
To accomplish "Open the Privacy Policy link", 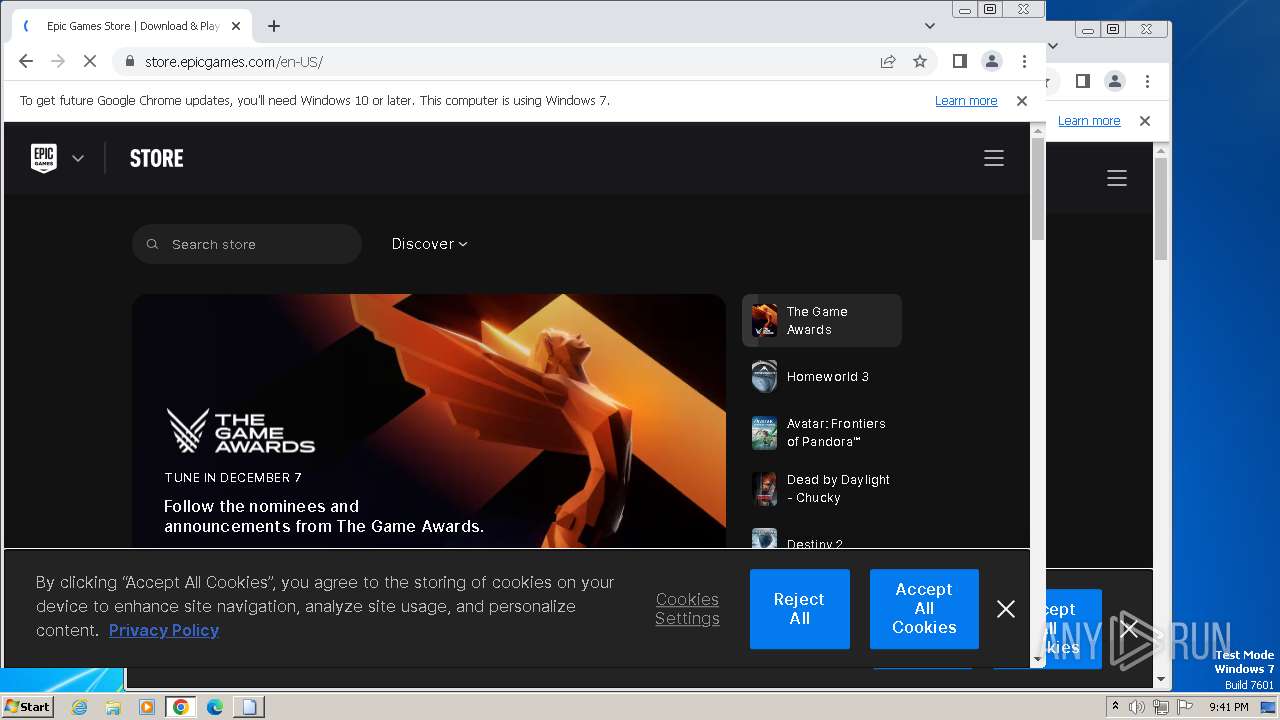I will (164, 630).
